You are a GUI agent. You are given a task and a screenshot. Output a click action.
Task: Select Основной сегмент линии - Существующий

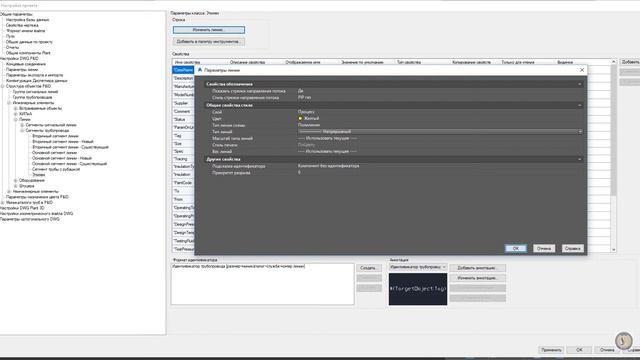(x=69, y=164)
